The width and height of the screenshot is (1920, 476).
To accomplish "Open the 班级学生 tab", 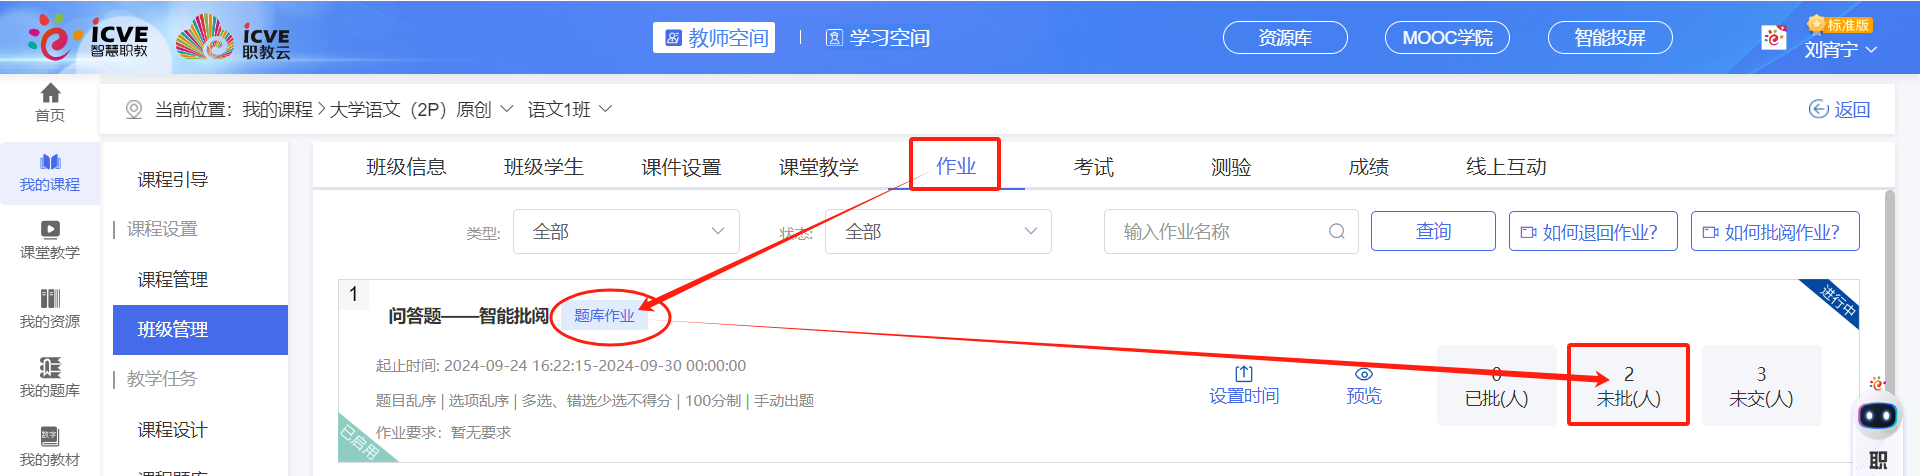I will [543, 167].
